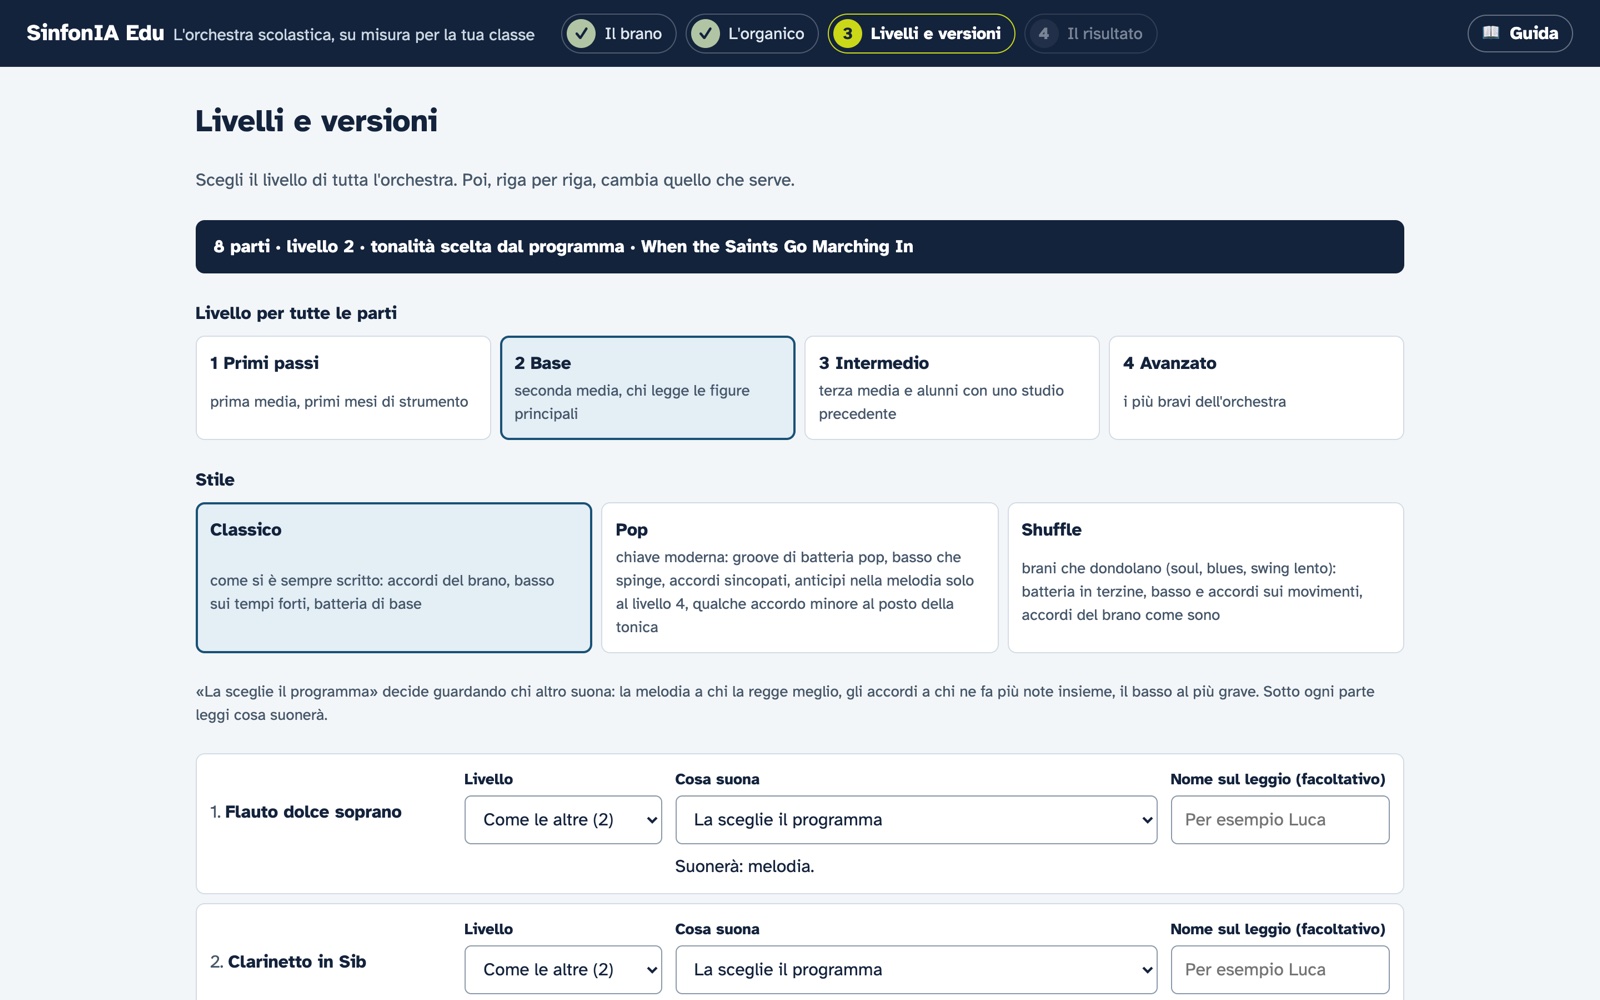Click the SinfonIA Edu logo title
Viewport: 1600px width, 1000px height.
pyautogui.click(x=95, y=33)
